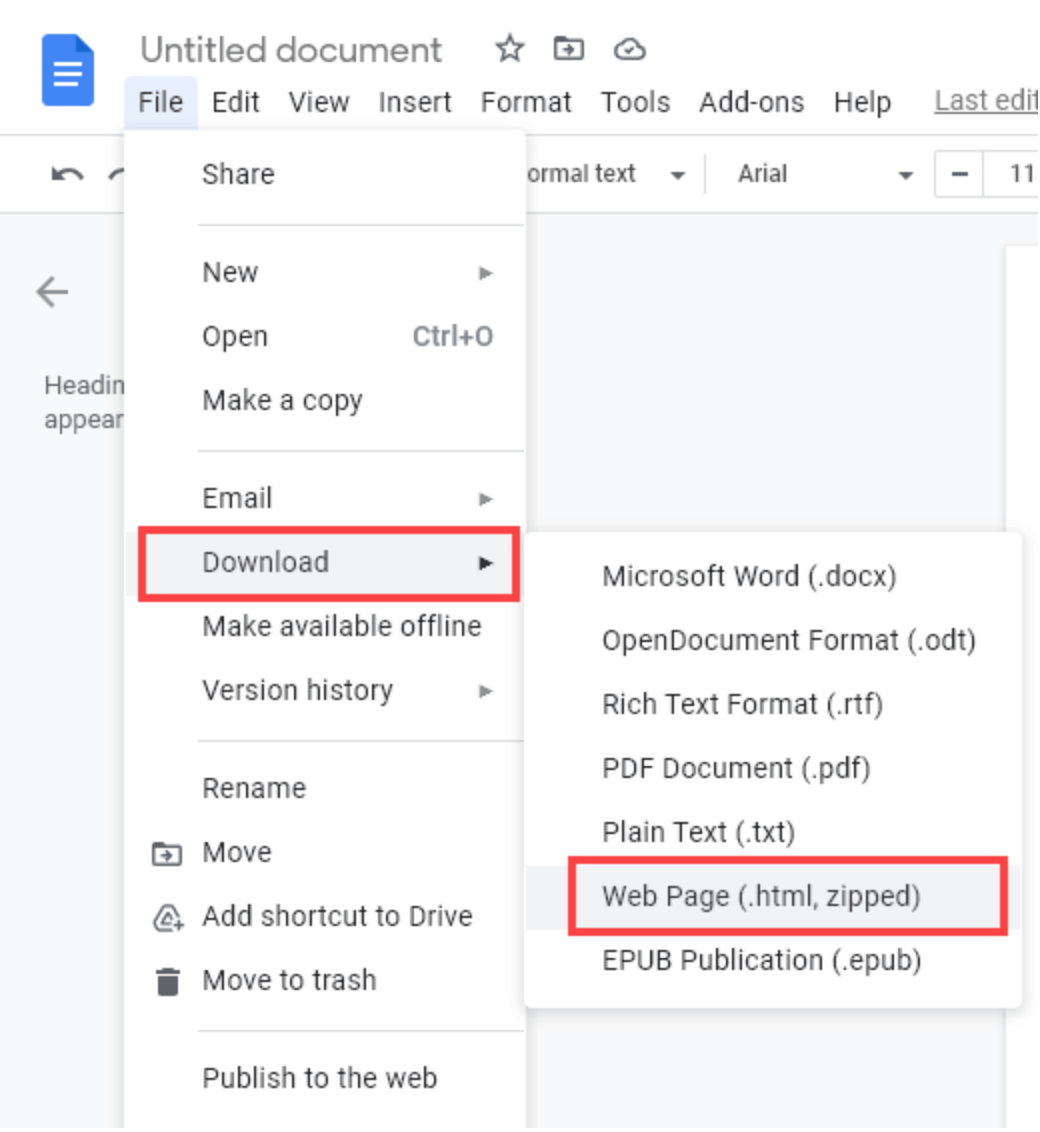Open the Tools menu

click(x=635, y=101)
